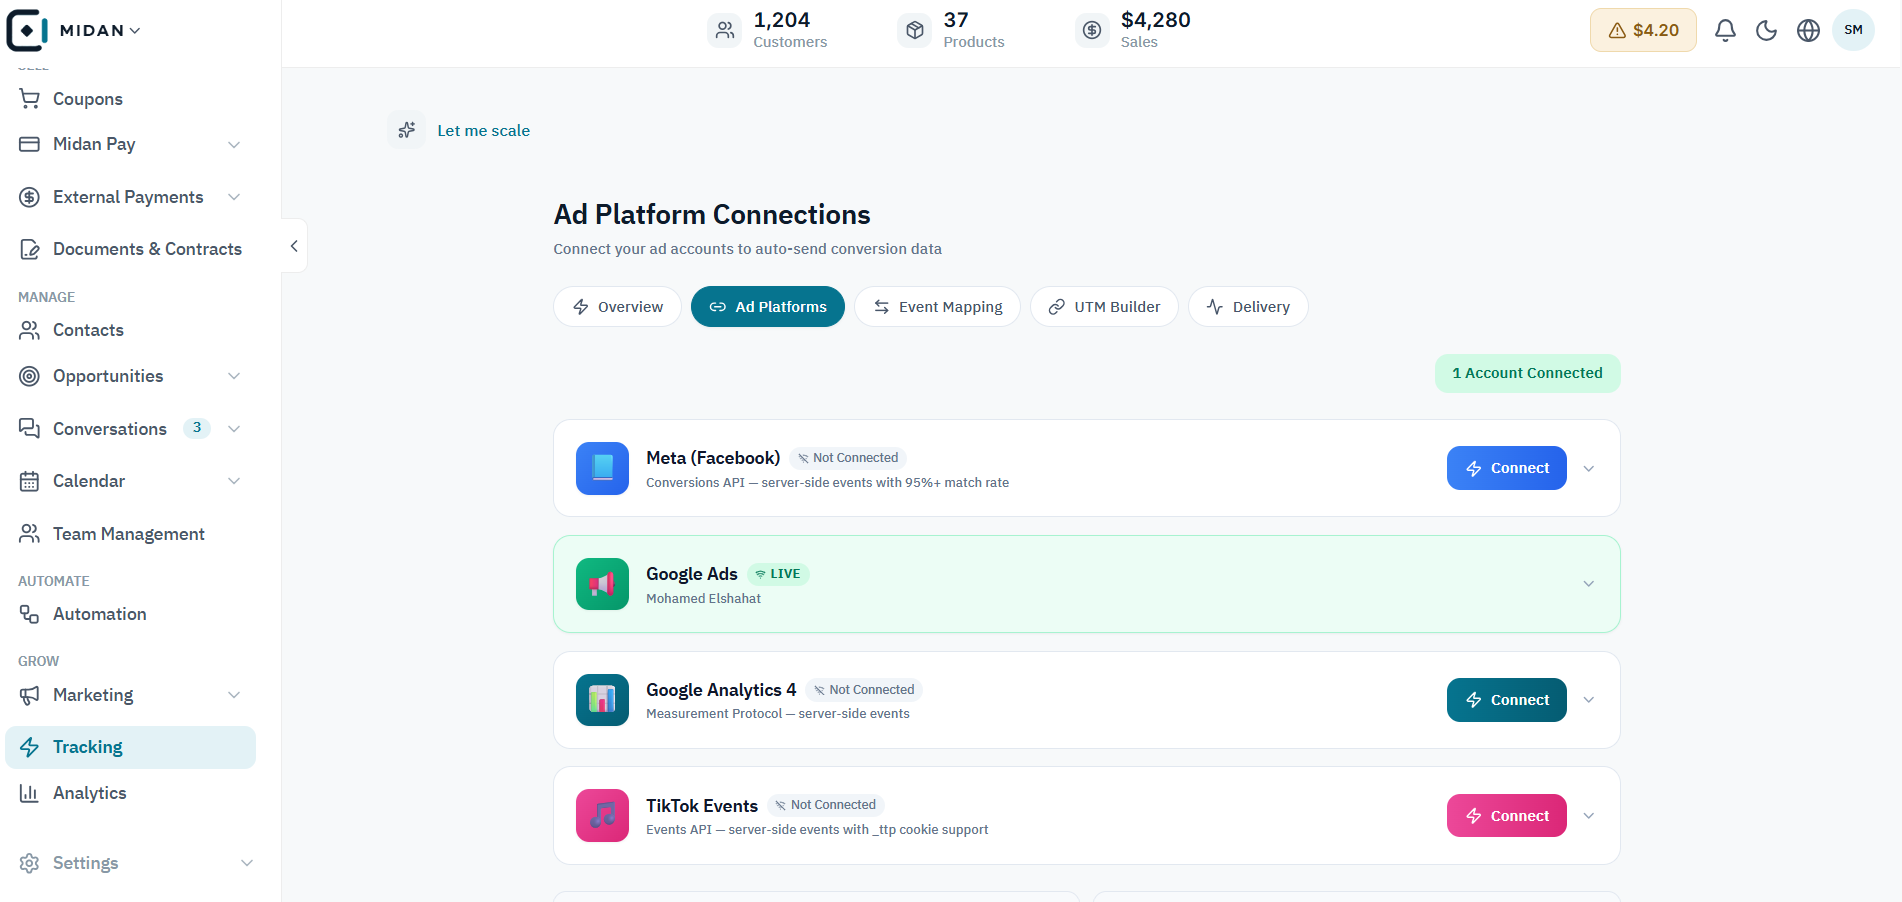Open the Event Mapping tab
The height and width of the screenshot is (902, 1902).
click(937, 307)
